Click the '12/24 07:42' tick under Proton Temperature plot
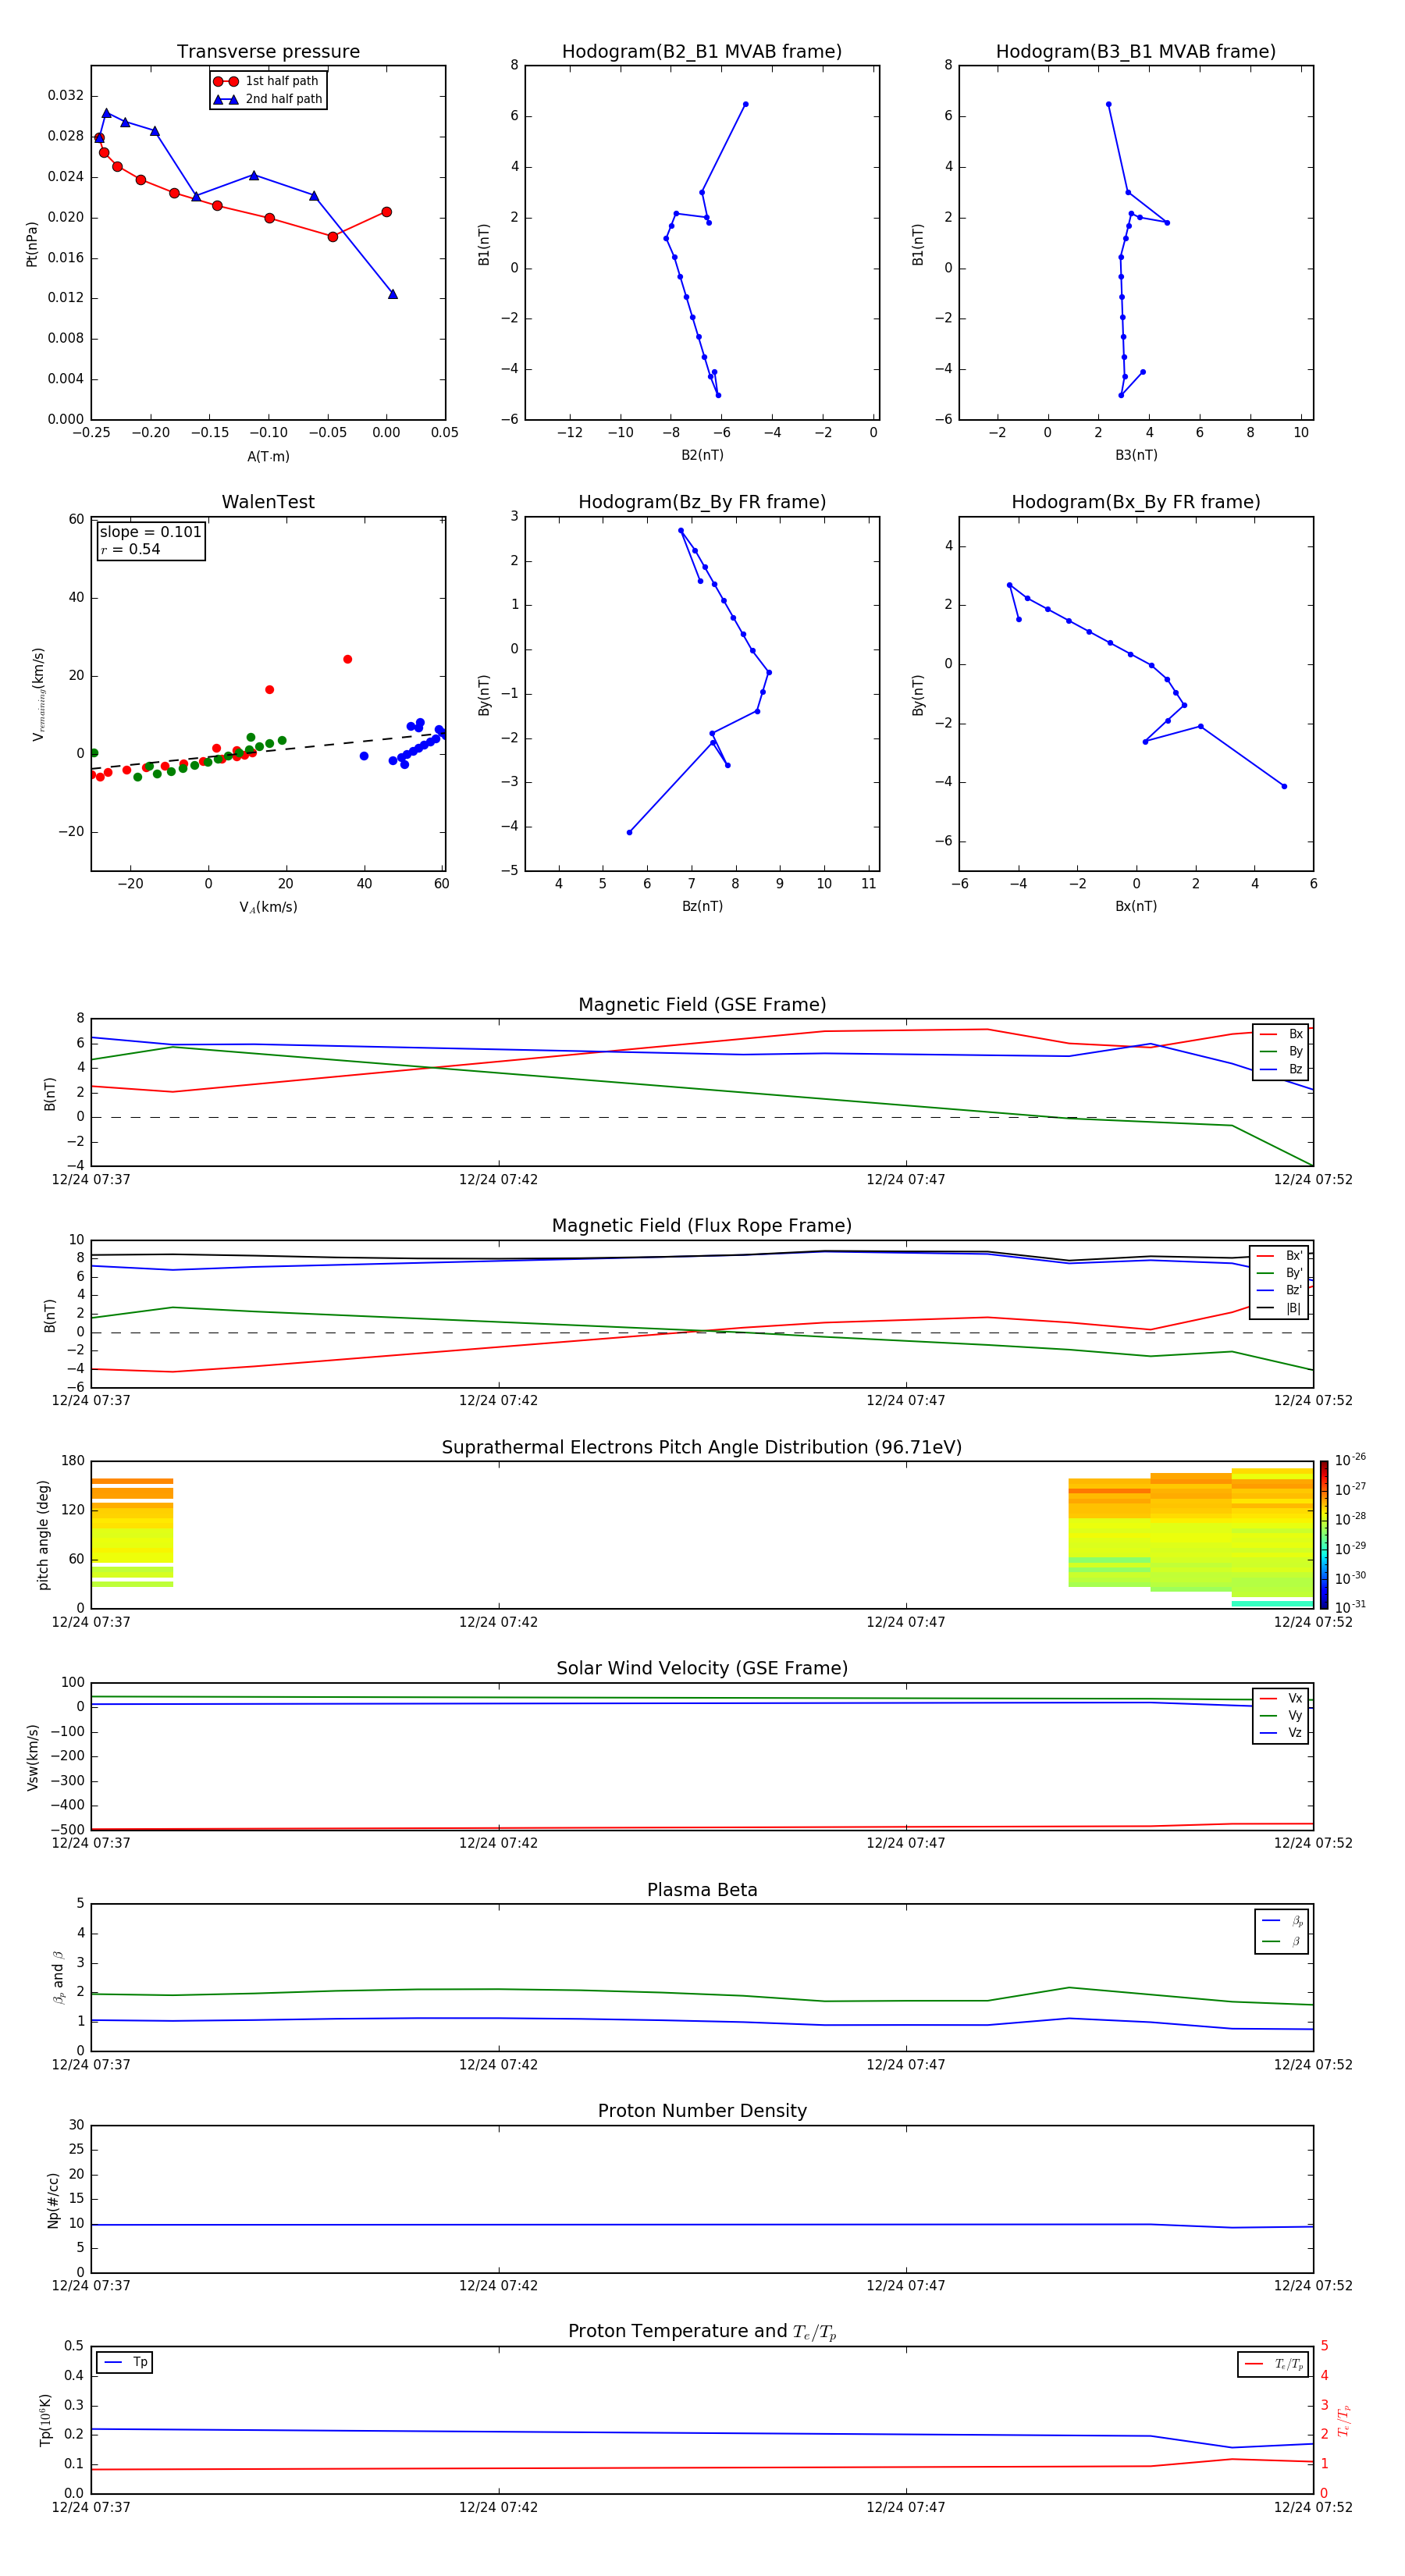Viewport: 1405px width, 2576px height. tap(498, 2507)
